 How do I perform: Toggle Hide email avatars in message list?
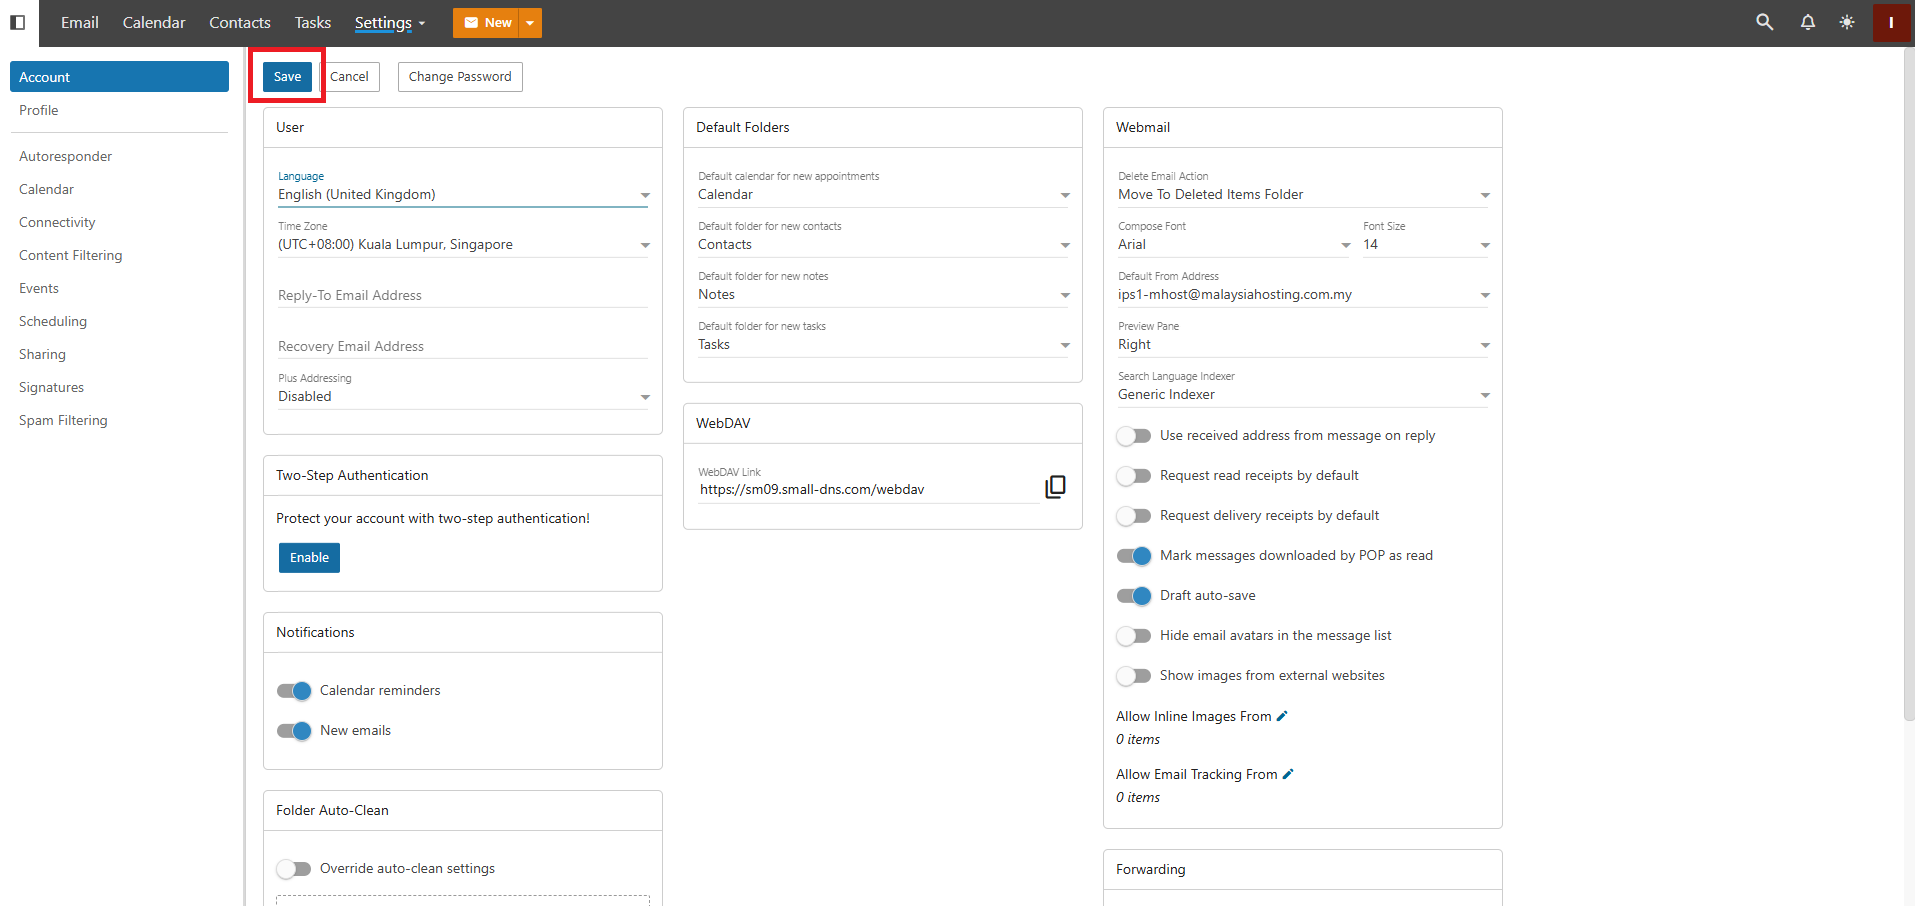[x=1134, y=636]
